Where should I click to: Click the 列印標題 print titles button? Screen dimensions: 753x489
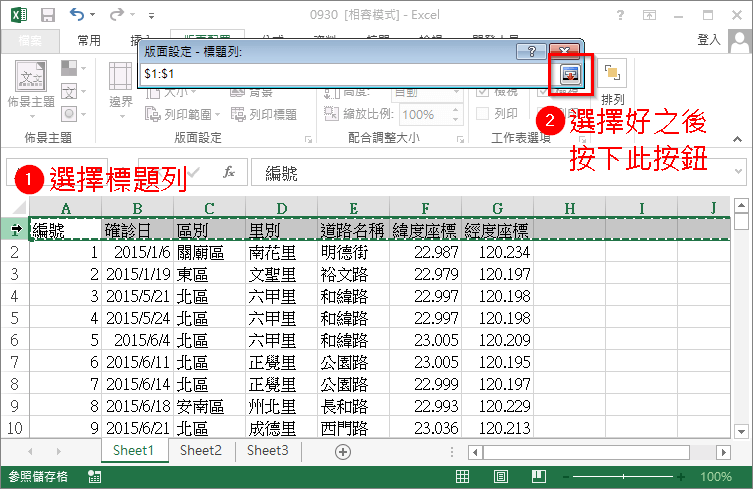pos(264,114)
